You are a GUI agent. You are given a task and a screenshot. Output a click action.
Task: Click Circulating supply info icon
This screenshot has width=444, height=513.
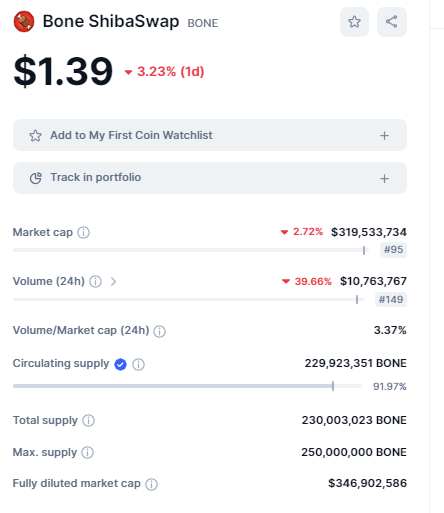138,364
